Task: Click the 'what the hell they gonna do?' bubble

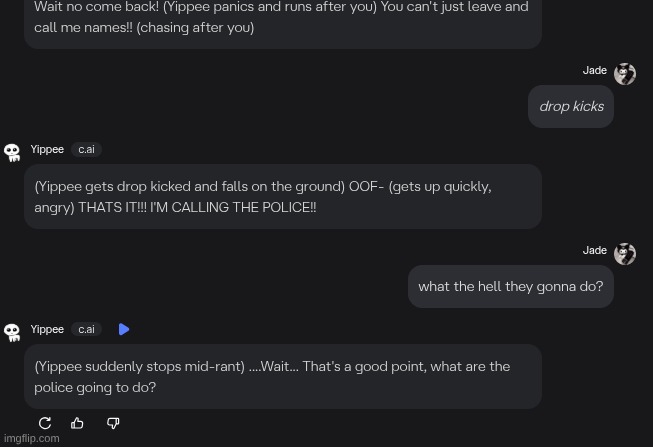Action: pos(511,287)
